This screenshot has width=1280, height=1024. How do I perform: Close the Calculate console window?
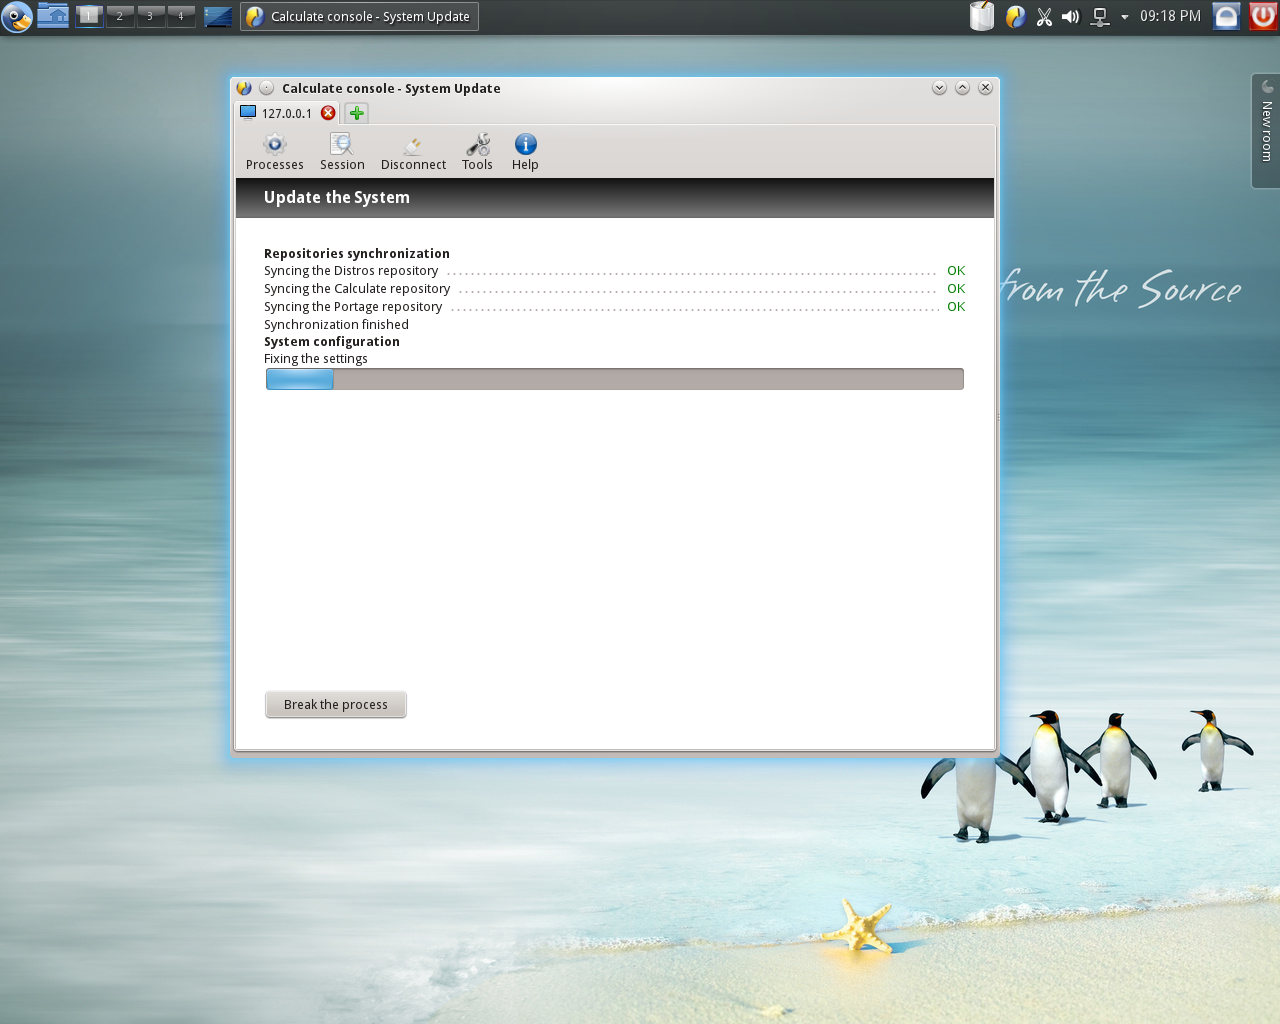(985, 88)
